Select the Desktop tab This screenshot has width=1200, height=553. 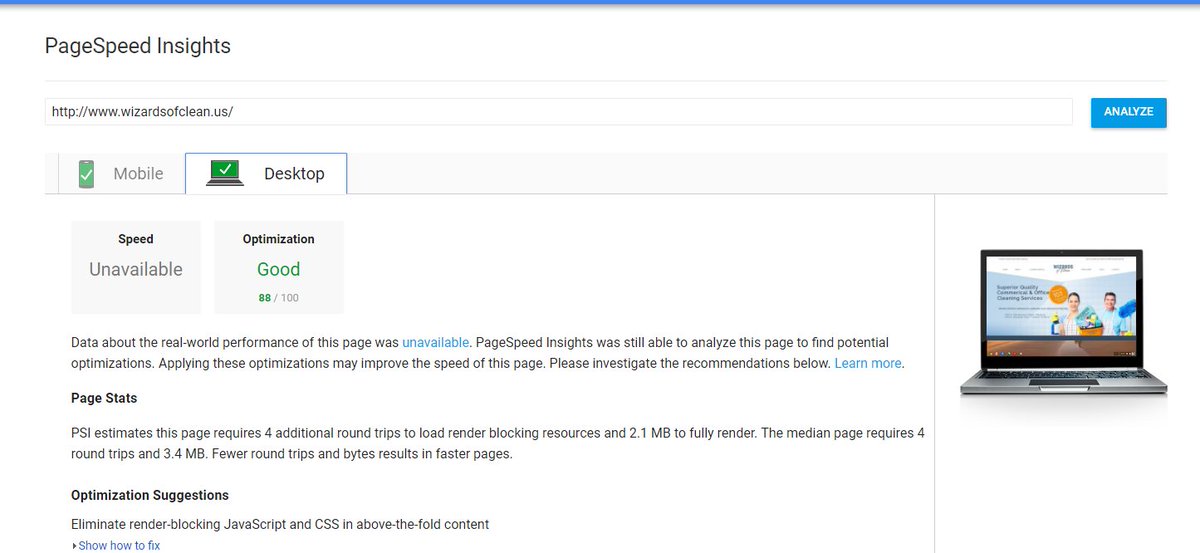tap(266, 174)
